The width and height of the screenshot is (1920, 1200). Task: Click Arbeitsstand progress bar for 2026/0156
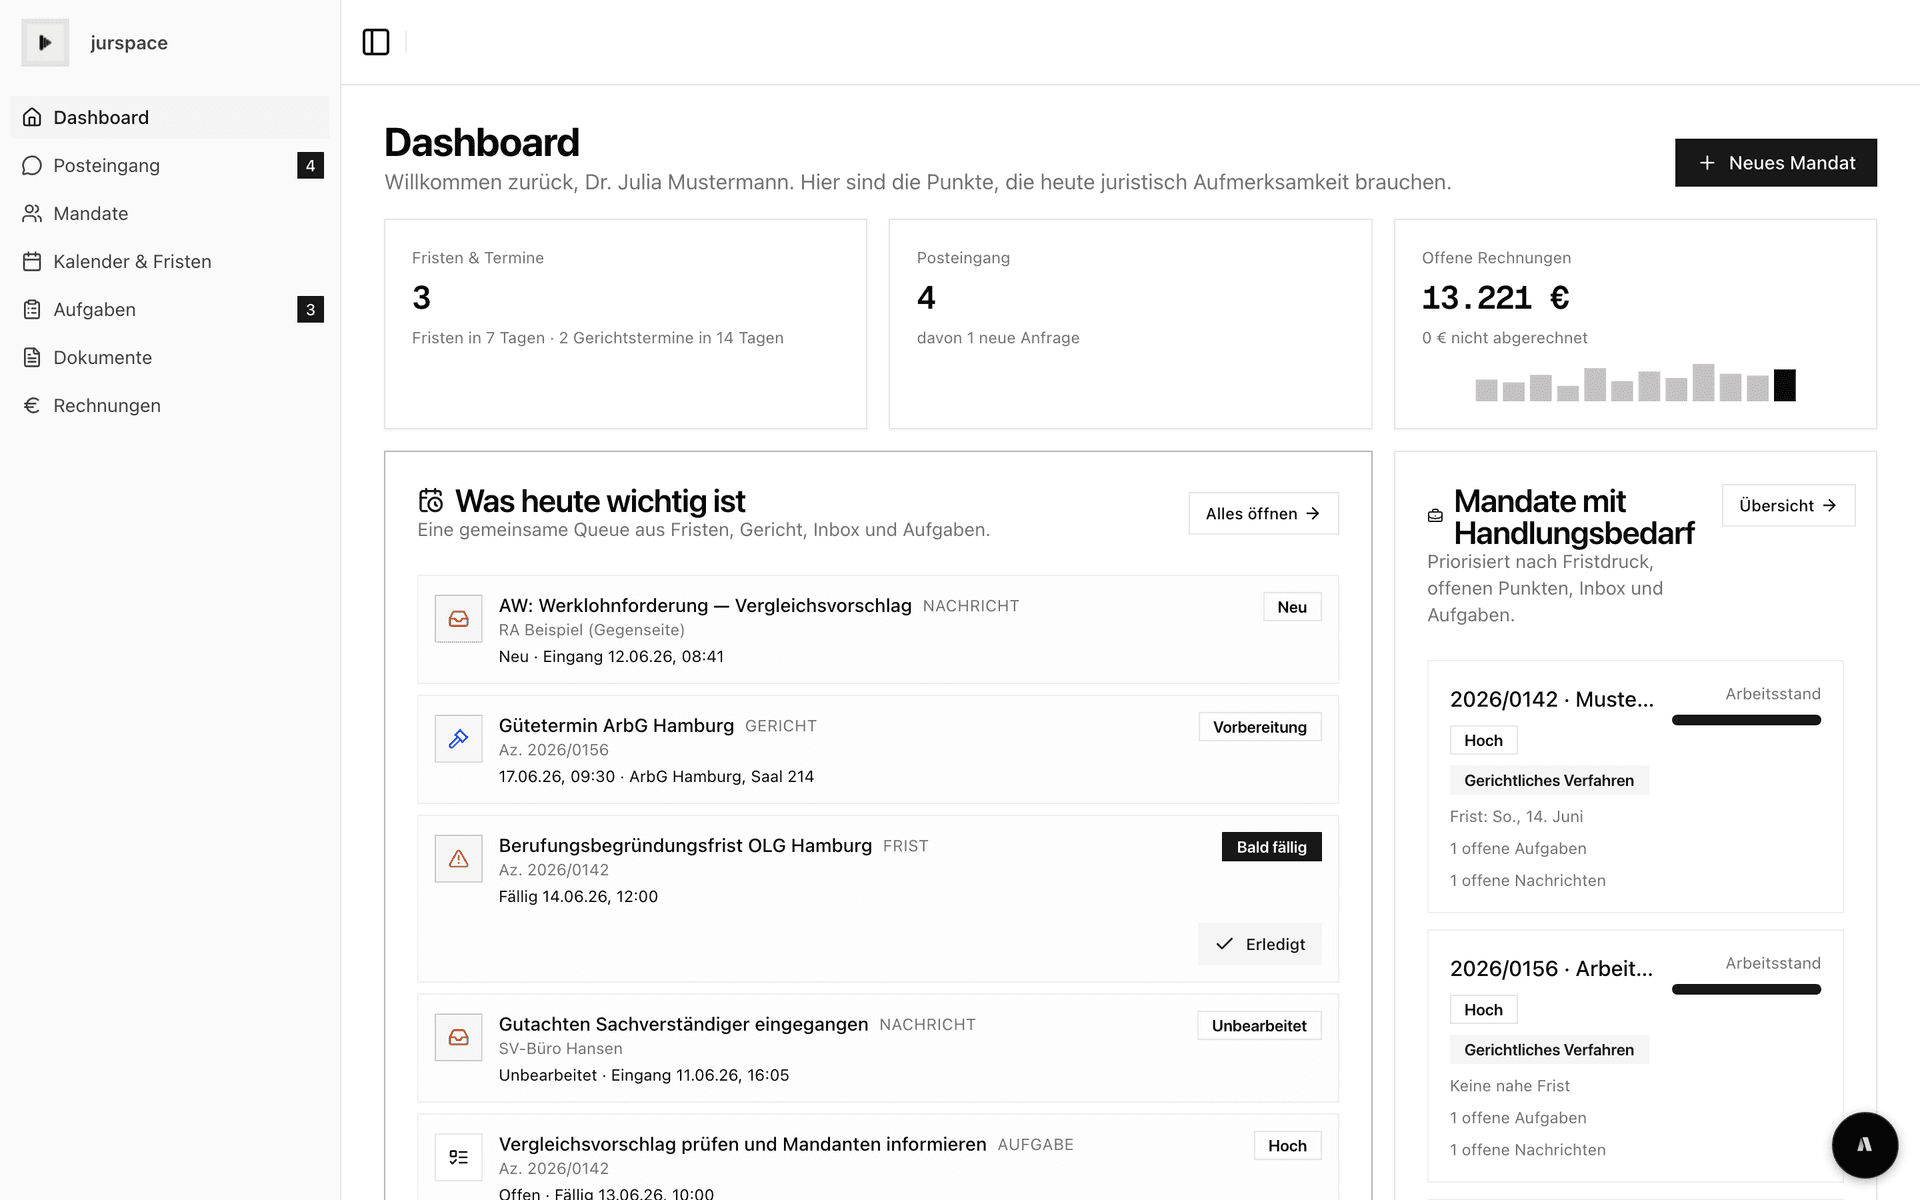coord(1746,989)
